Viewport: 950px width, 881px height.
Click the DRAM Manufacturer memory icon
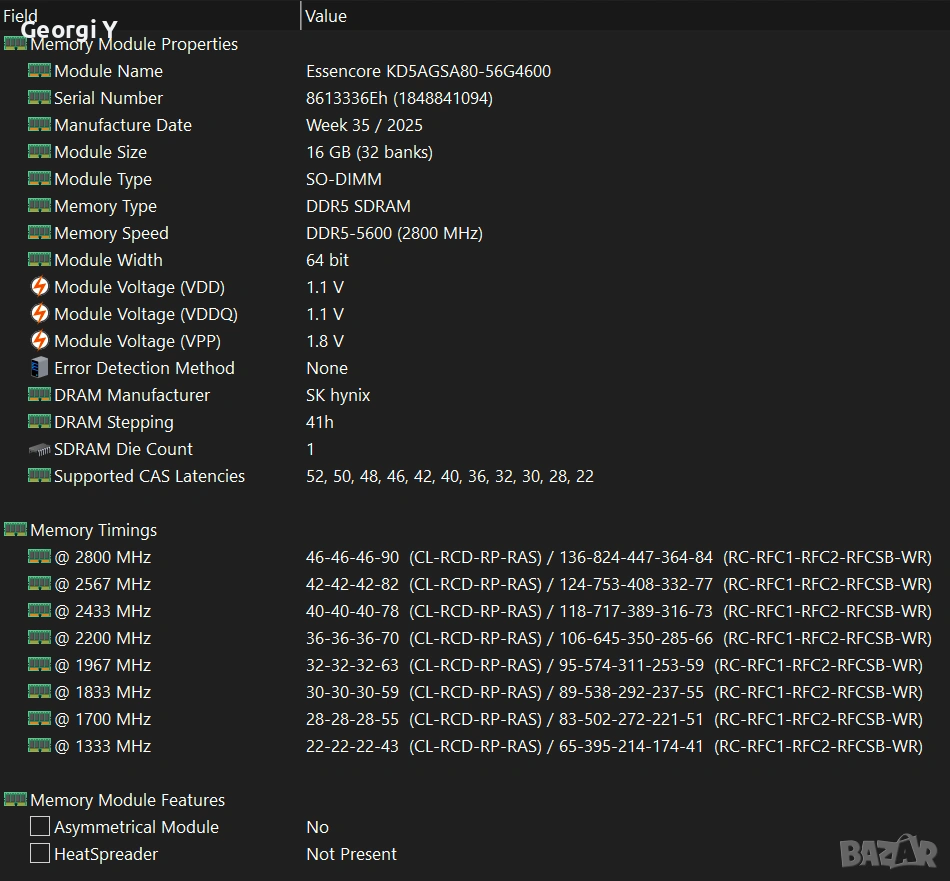pyautogui.click(x=39, y=395)
